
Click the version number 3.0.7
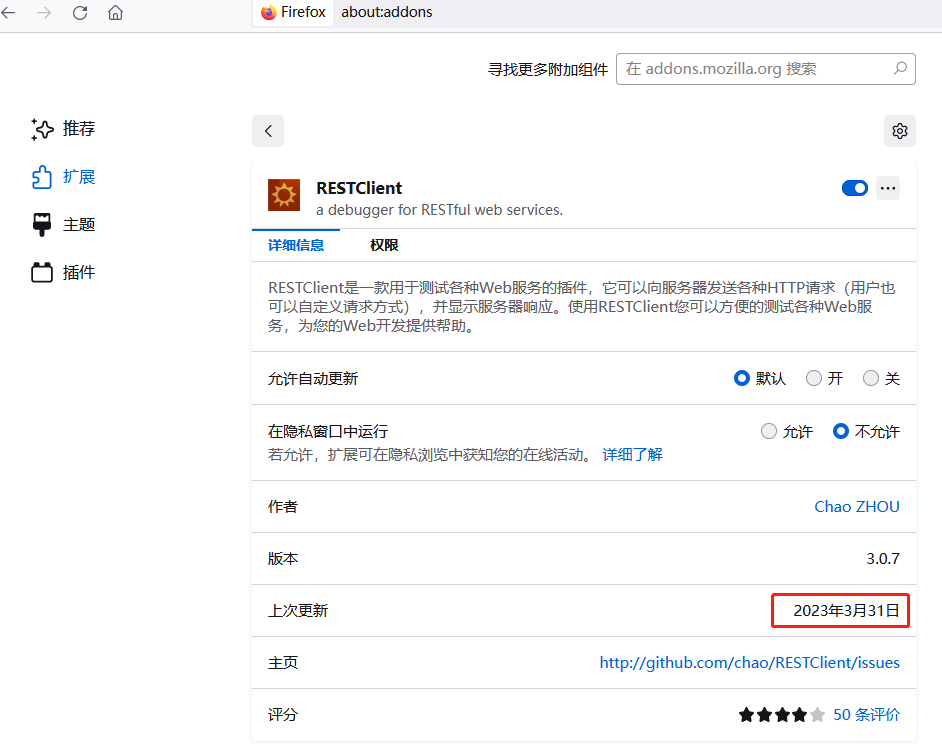[883, 558]
